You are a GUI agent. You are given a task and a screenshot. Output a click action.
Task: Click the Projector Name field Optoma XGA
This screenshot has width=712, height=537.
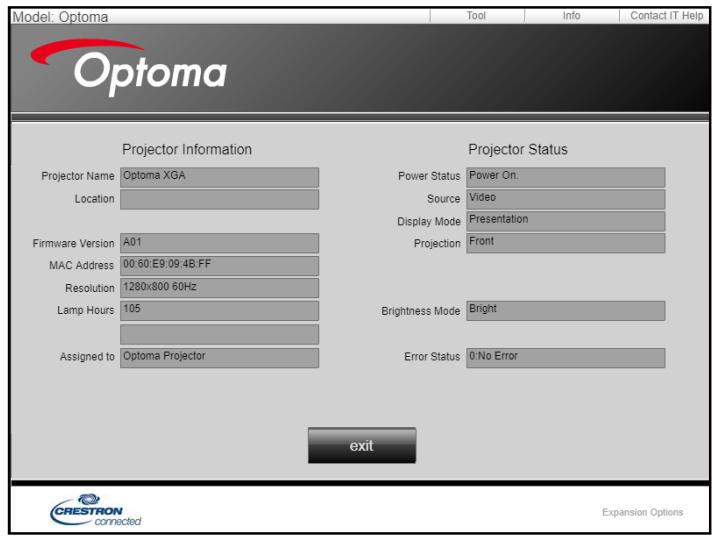click(219, 177)
